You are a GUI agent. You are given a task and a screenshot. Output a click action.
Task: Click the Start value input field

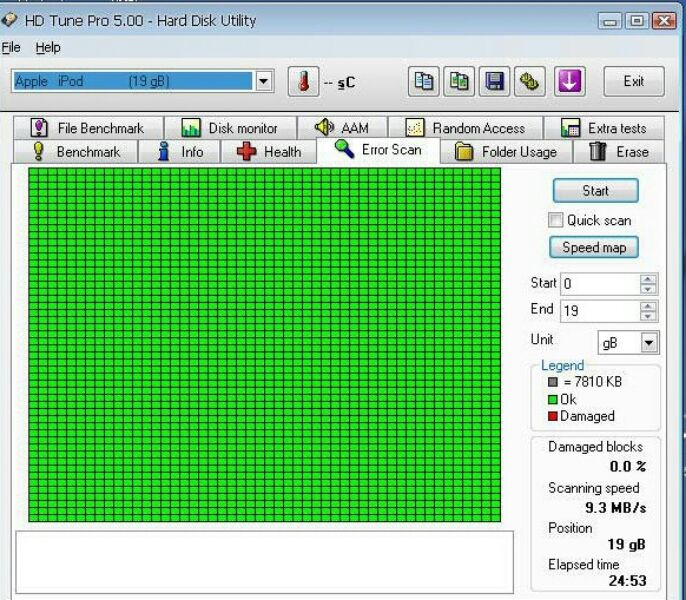600,284
